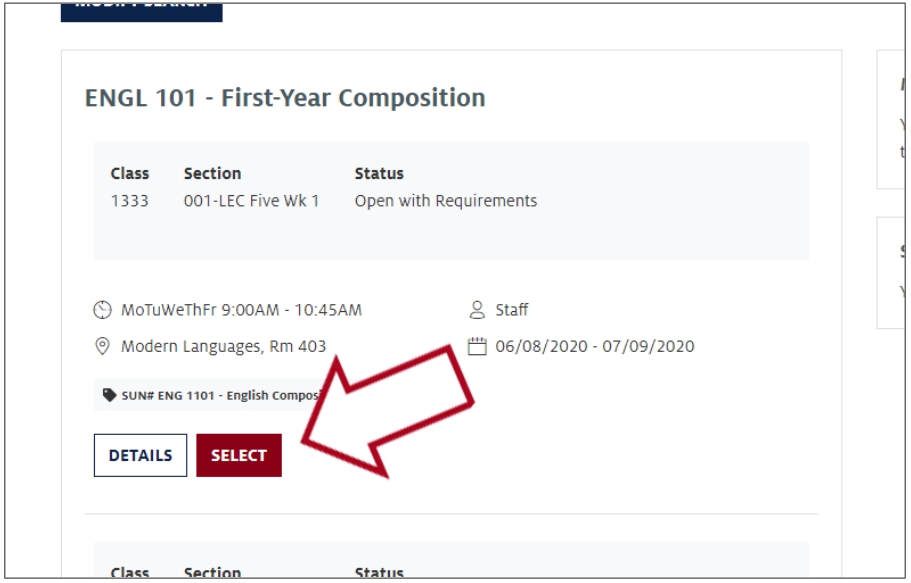Click the location pin icon
The image size is (911, 583).
[102, 346]
